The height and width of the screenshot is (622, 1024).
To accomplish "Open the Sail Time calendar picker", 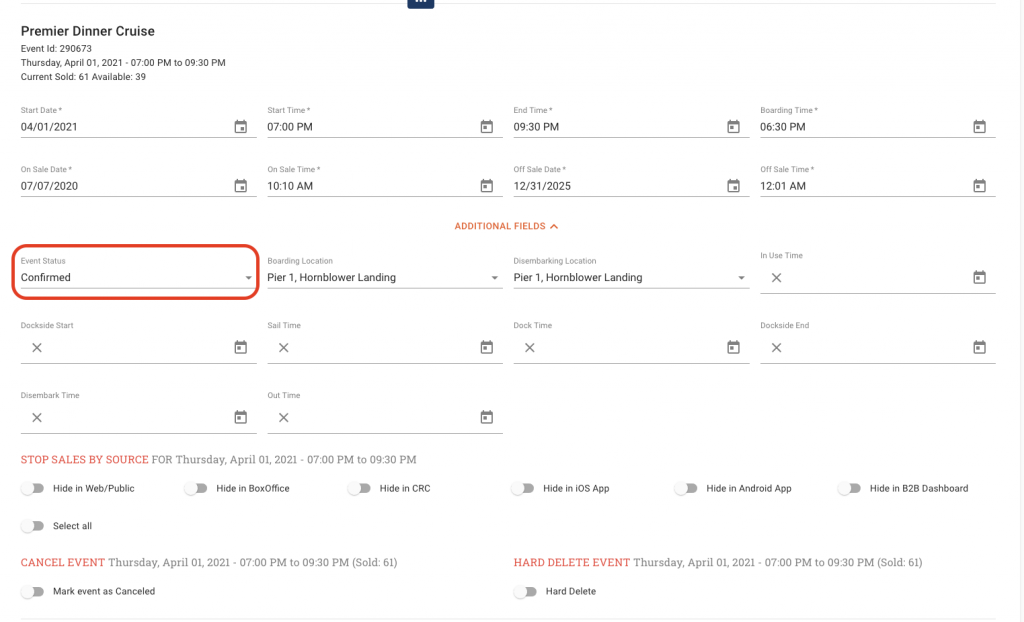I will [487, 347].
